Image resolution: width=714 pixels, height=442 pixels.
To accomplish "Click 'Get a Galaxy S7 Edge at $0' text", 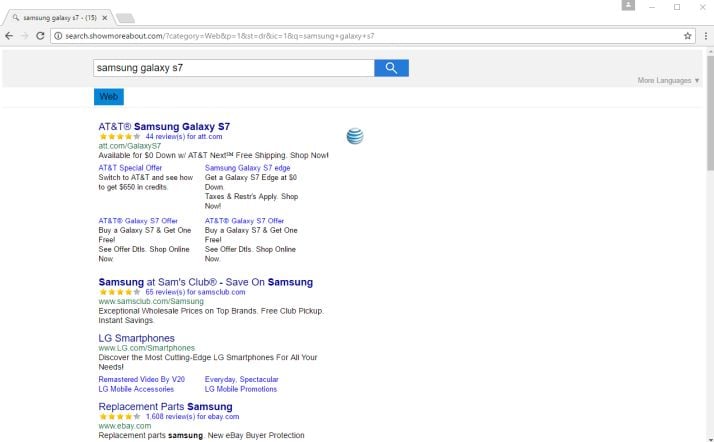I will (x=251, y=178).
